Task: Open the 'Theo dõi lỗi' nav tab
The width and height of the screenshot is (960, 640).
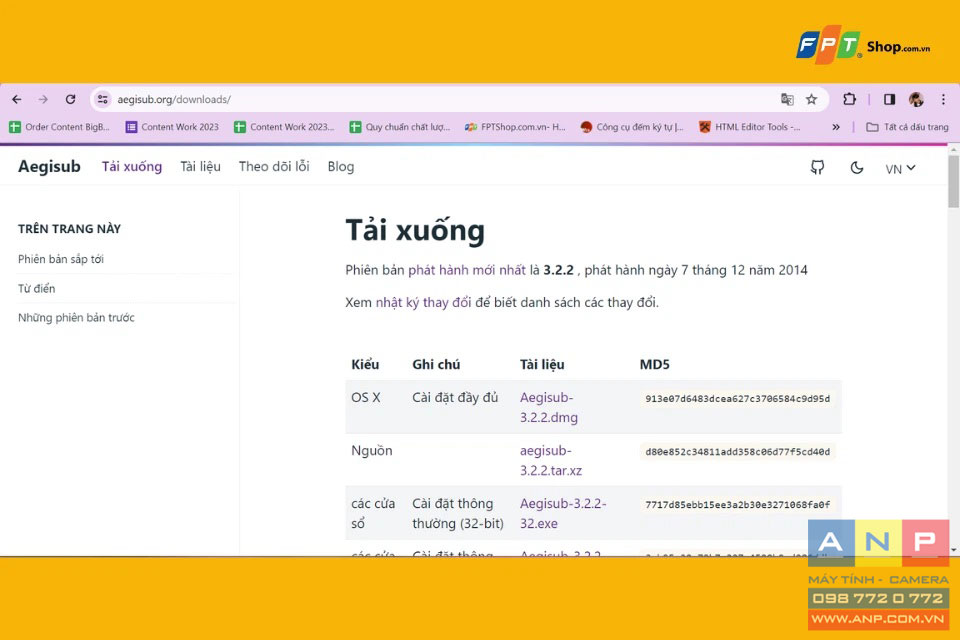Action: pyautogui.click(x=274, y=167)
